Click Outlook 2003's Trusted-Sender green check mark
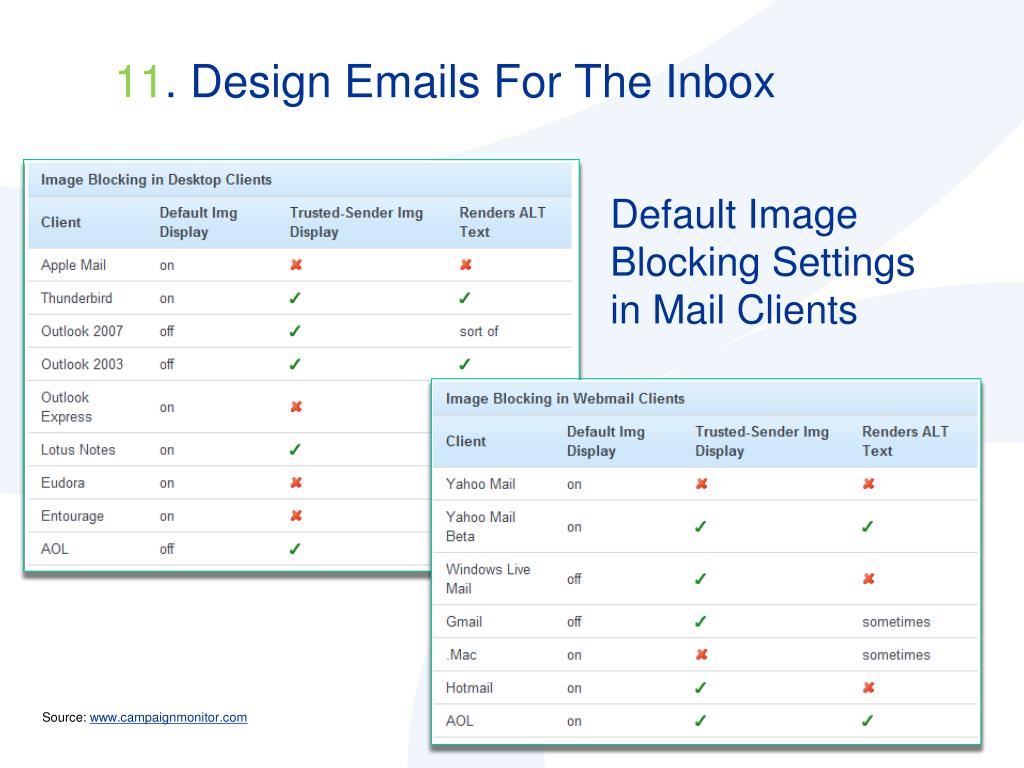Screen dimensions: 1024x768 point(295,364)
